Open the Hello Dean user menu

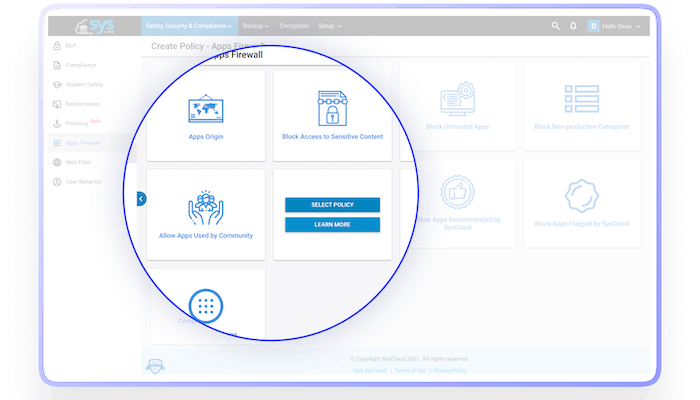(x=614, y=25)
